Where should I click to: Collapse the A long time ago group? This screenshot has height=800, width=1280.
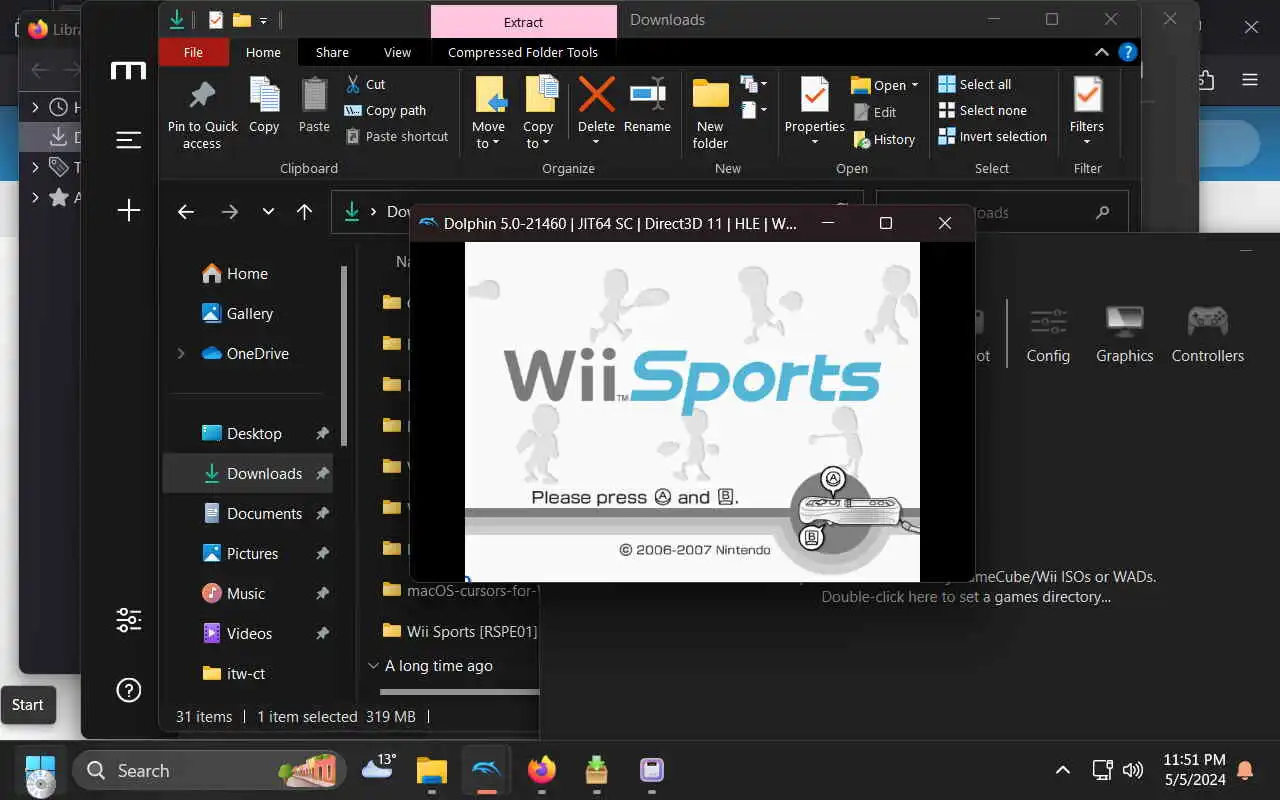[x=374, y=665]
